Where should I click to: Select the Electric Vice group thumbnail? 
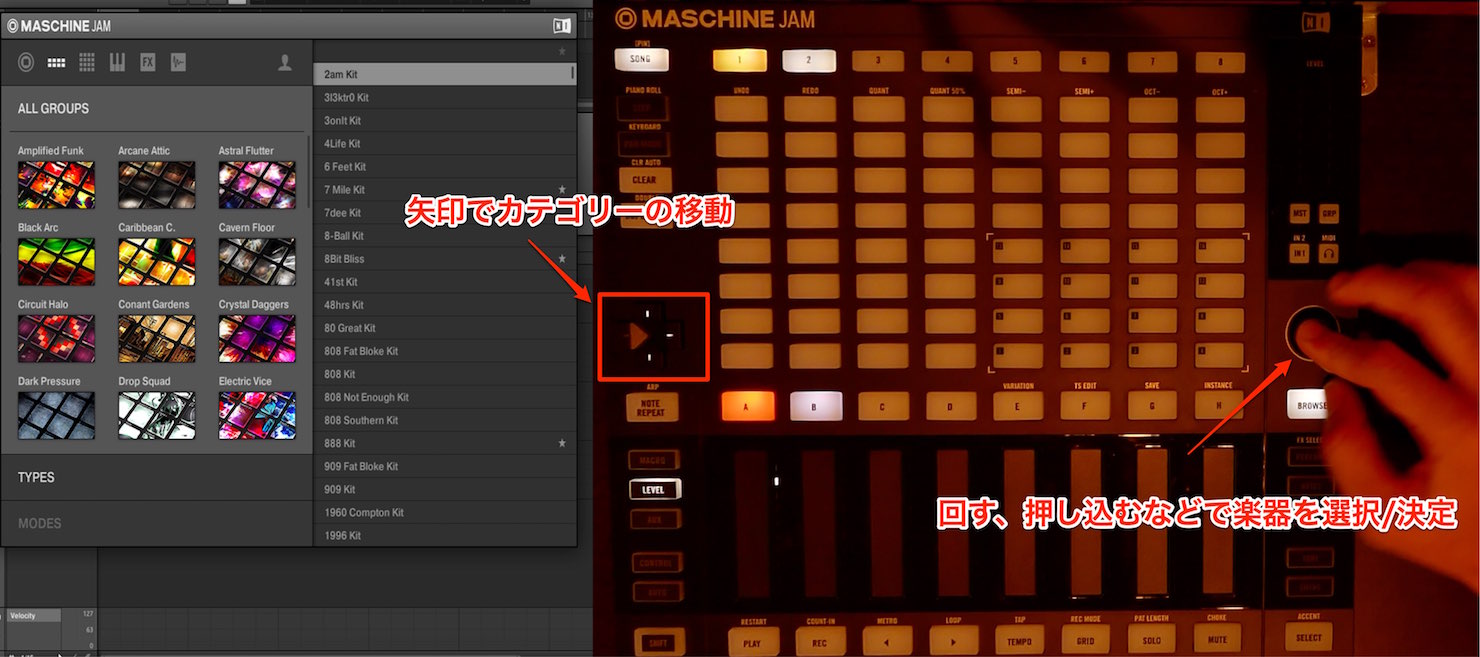[257, 415]
